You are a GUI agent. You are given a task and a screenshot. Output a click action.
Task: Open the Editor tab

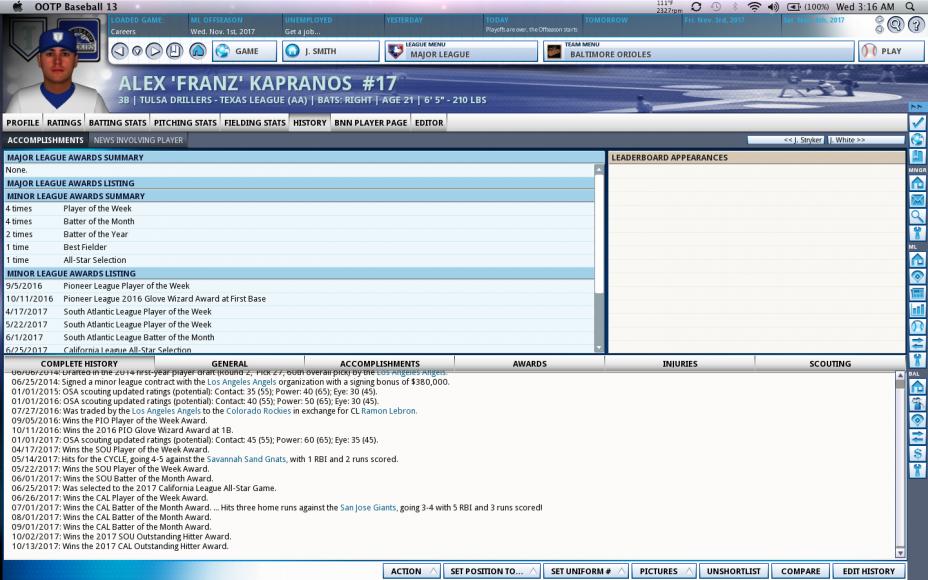click(429, 123)
